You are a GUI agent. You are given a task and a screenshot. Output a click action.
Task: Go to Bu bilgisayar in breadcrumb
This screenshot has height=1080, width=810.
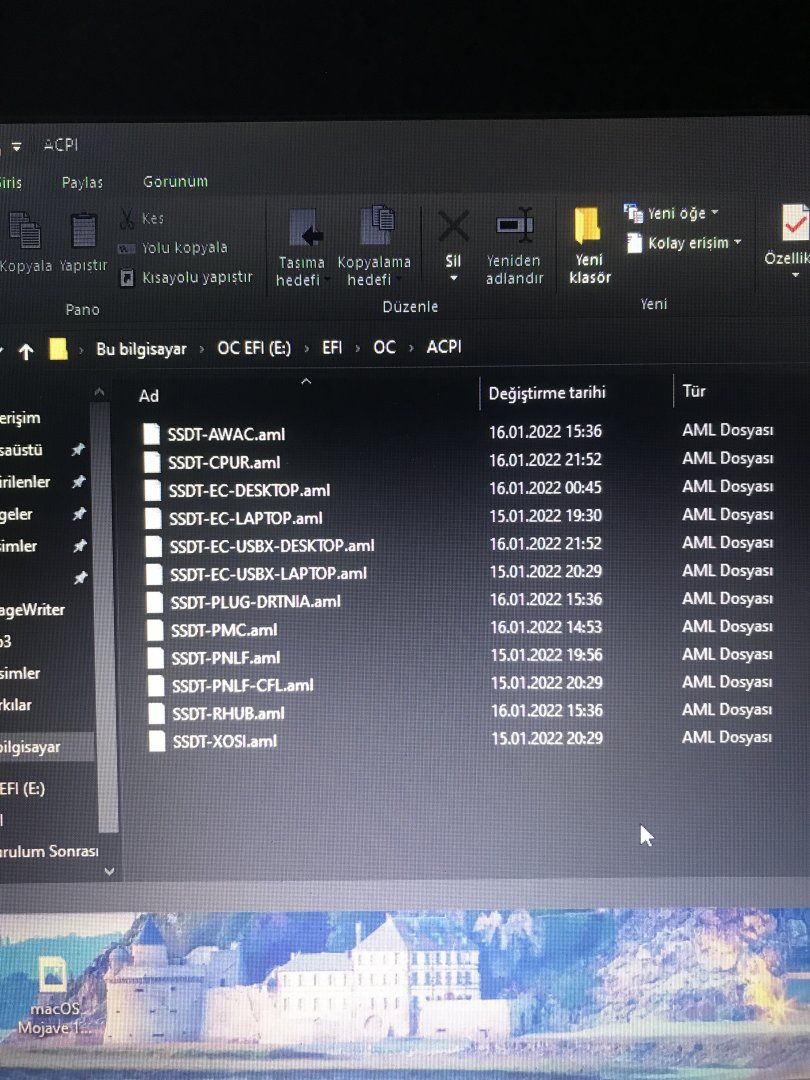tap(141, 349)
